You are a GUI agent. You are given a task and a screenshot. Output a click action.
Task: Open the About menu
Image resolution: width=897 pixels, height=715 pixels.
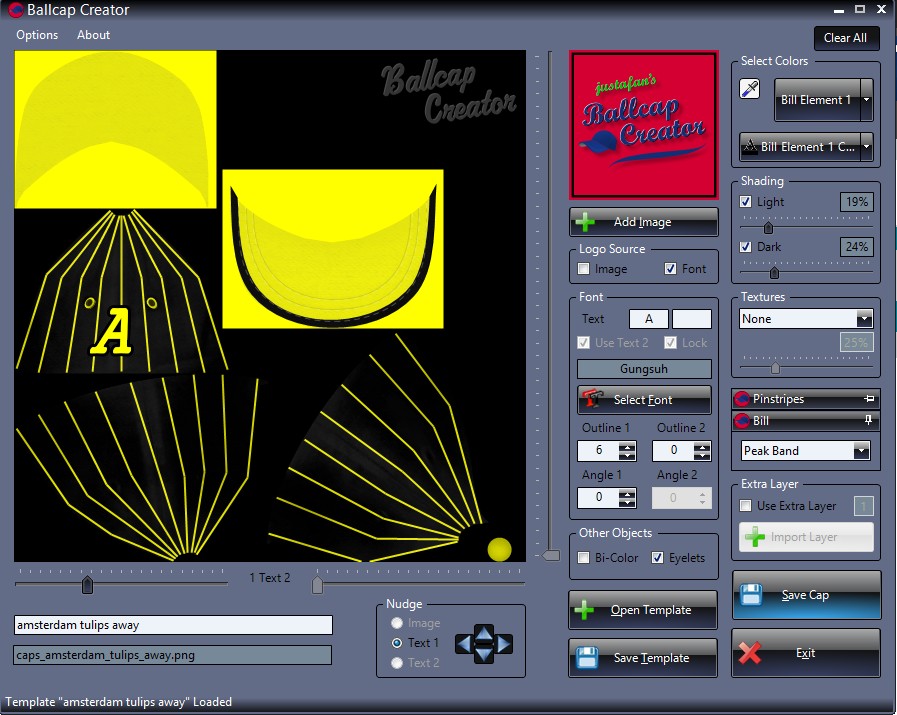coord(94,35)
